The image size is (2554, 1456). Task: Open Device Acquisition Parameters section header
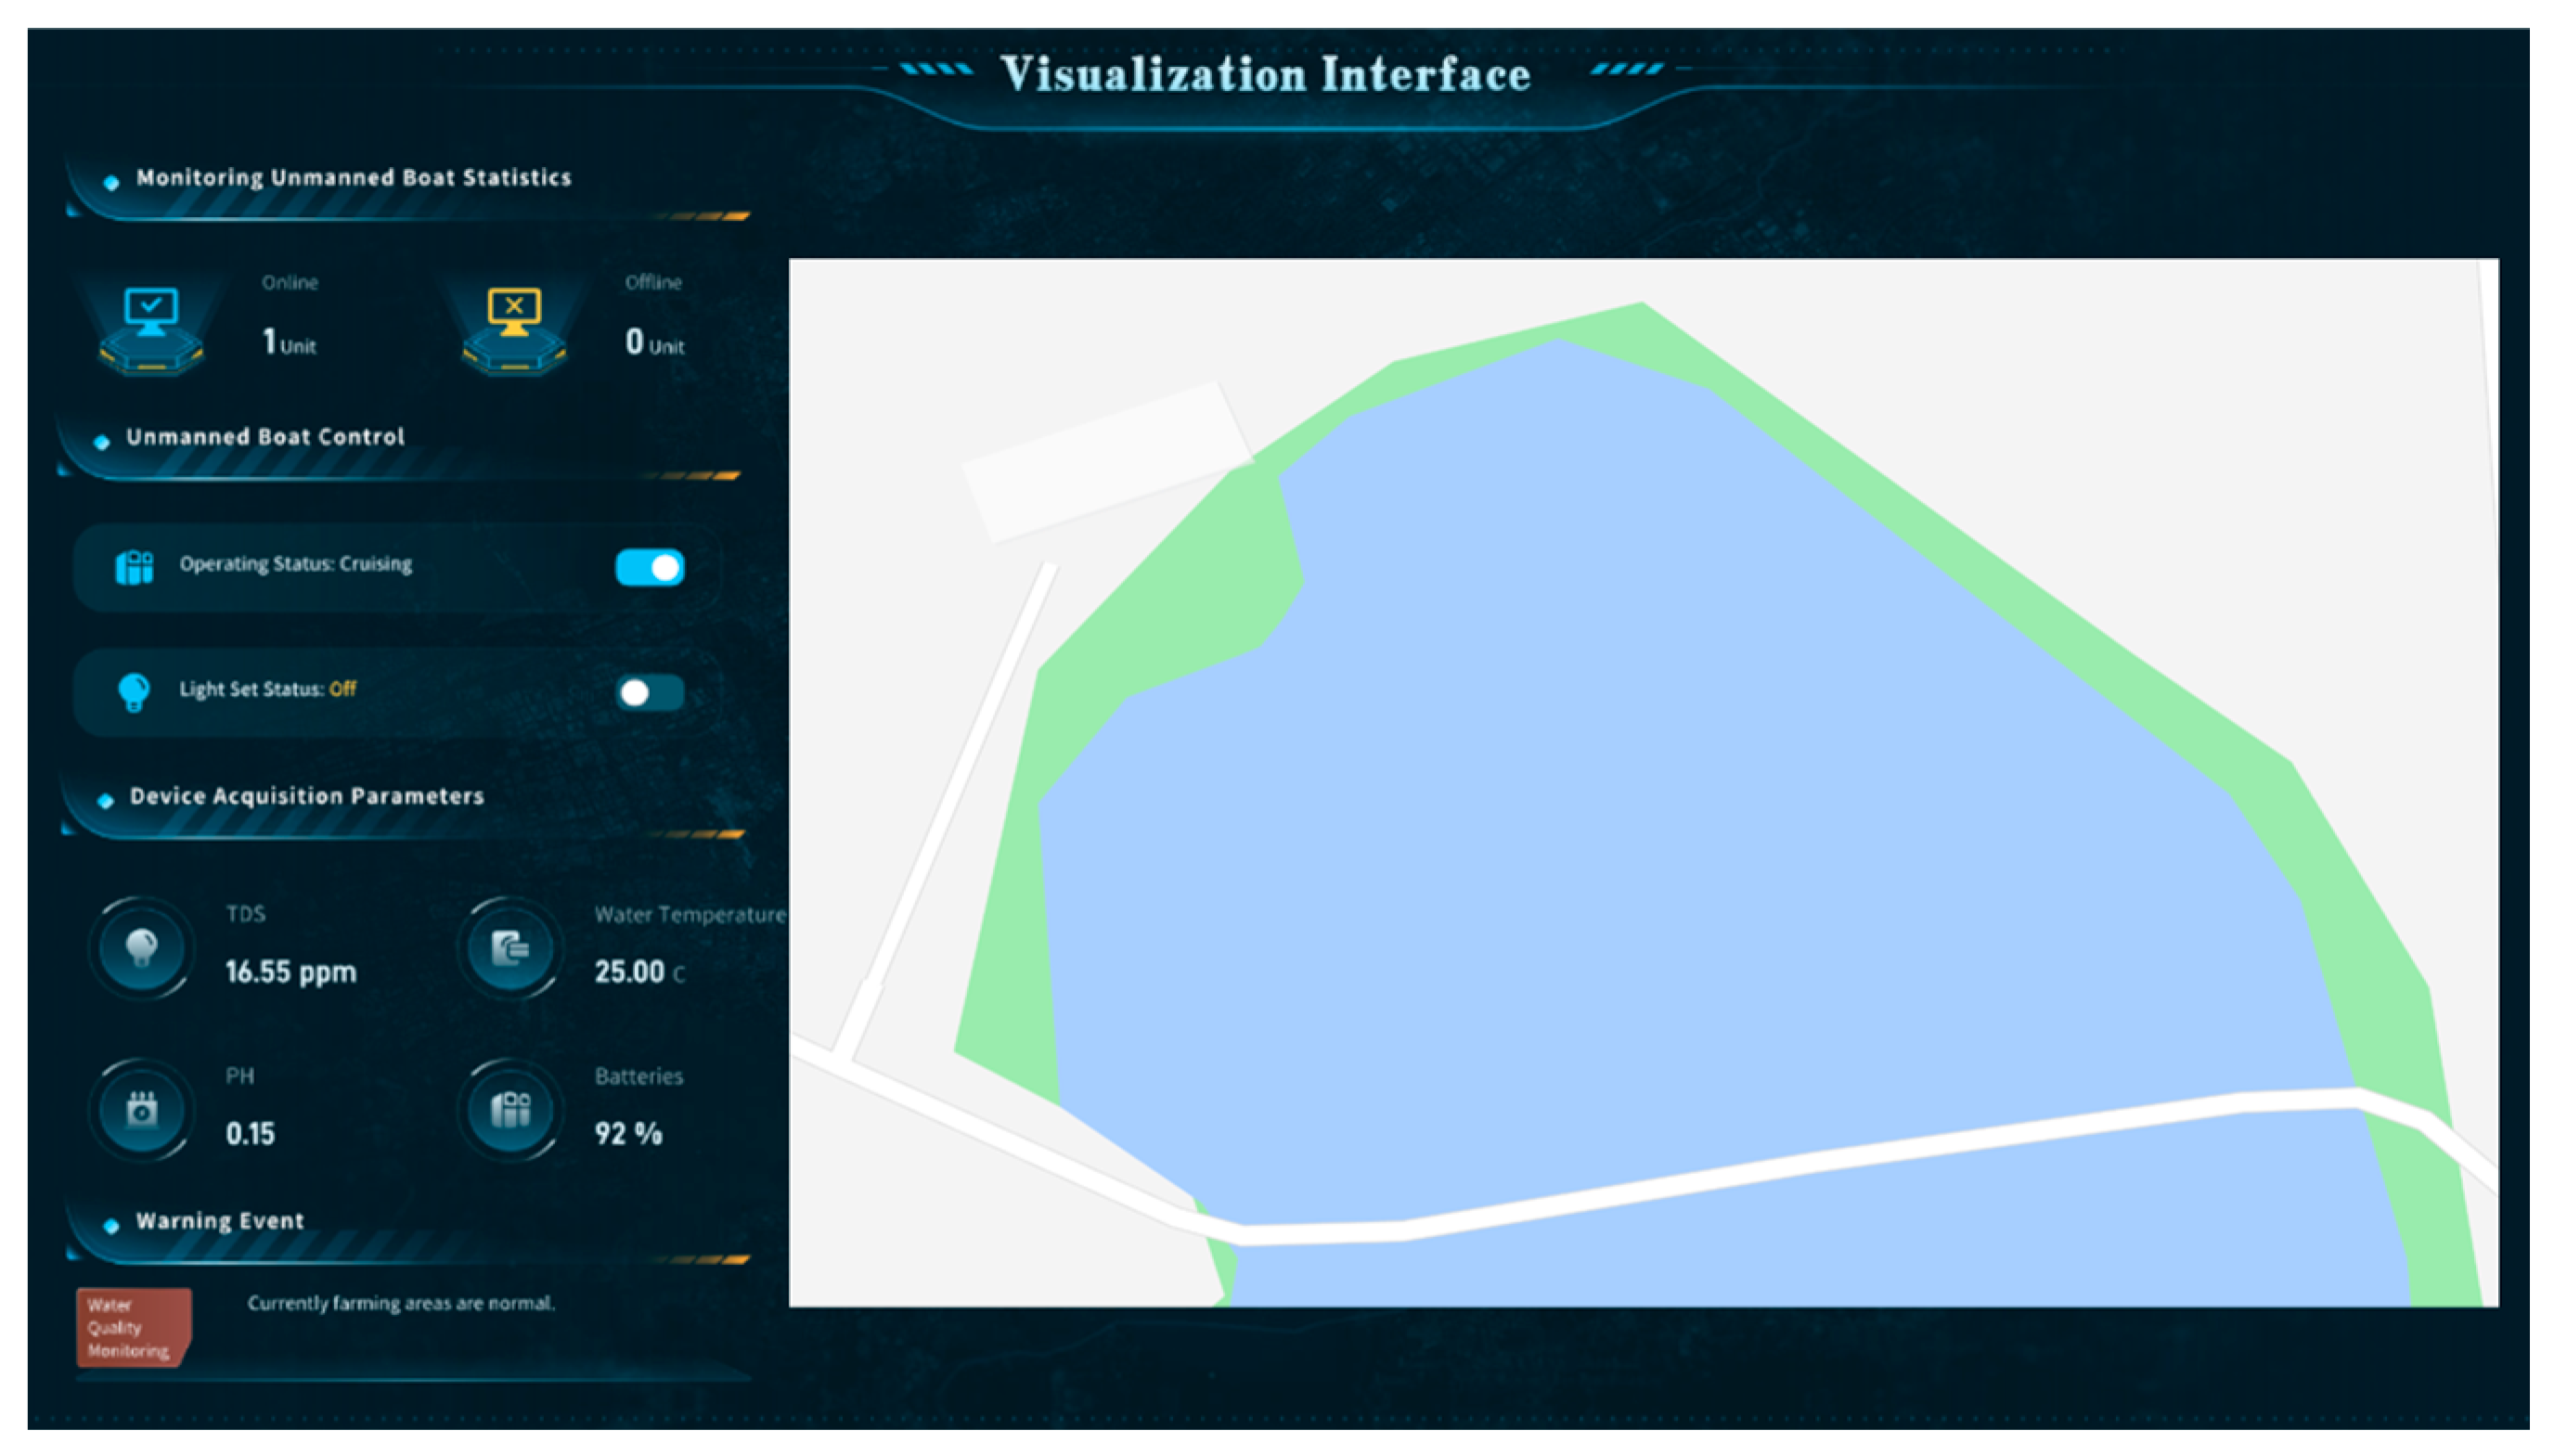point(306,796)
